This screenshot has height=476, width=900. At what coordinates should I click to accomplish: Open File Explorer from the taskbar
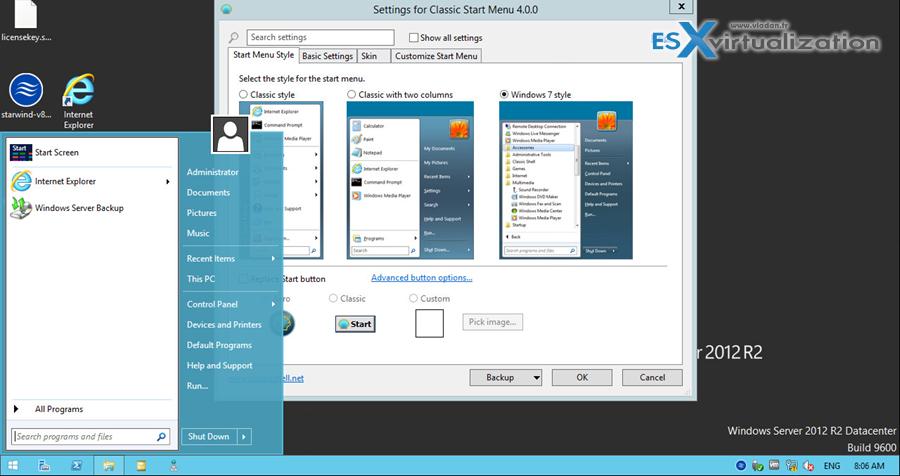tap(108, 466)
